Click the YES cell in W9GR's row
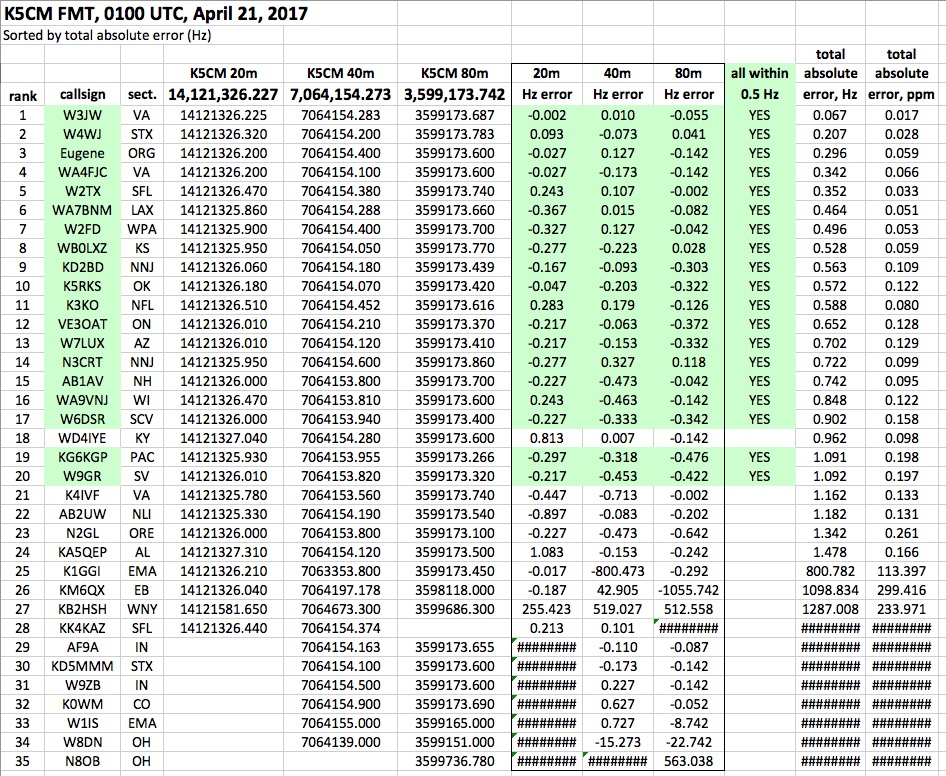946x776 pixels. pyautogui.click(x=760, y=476)
